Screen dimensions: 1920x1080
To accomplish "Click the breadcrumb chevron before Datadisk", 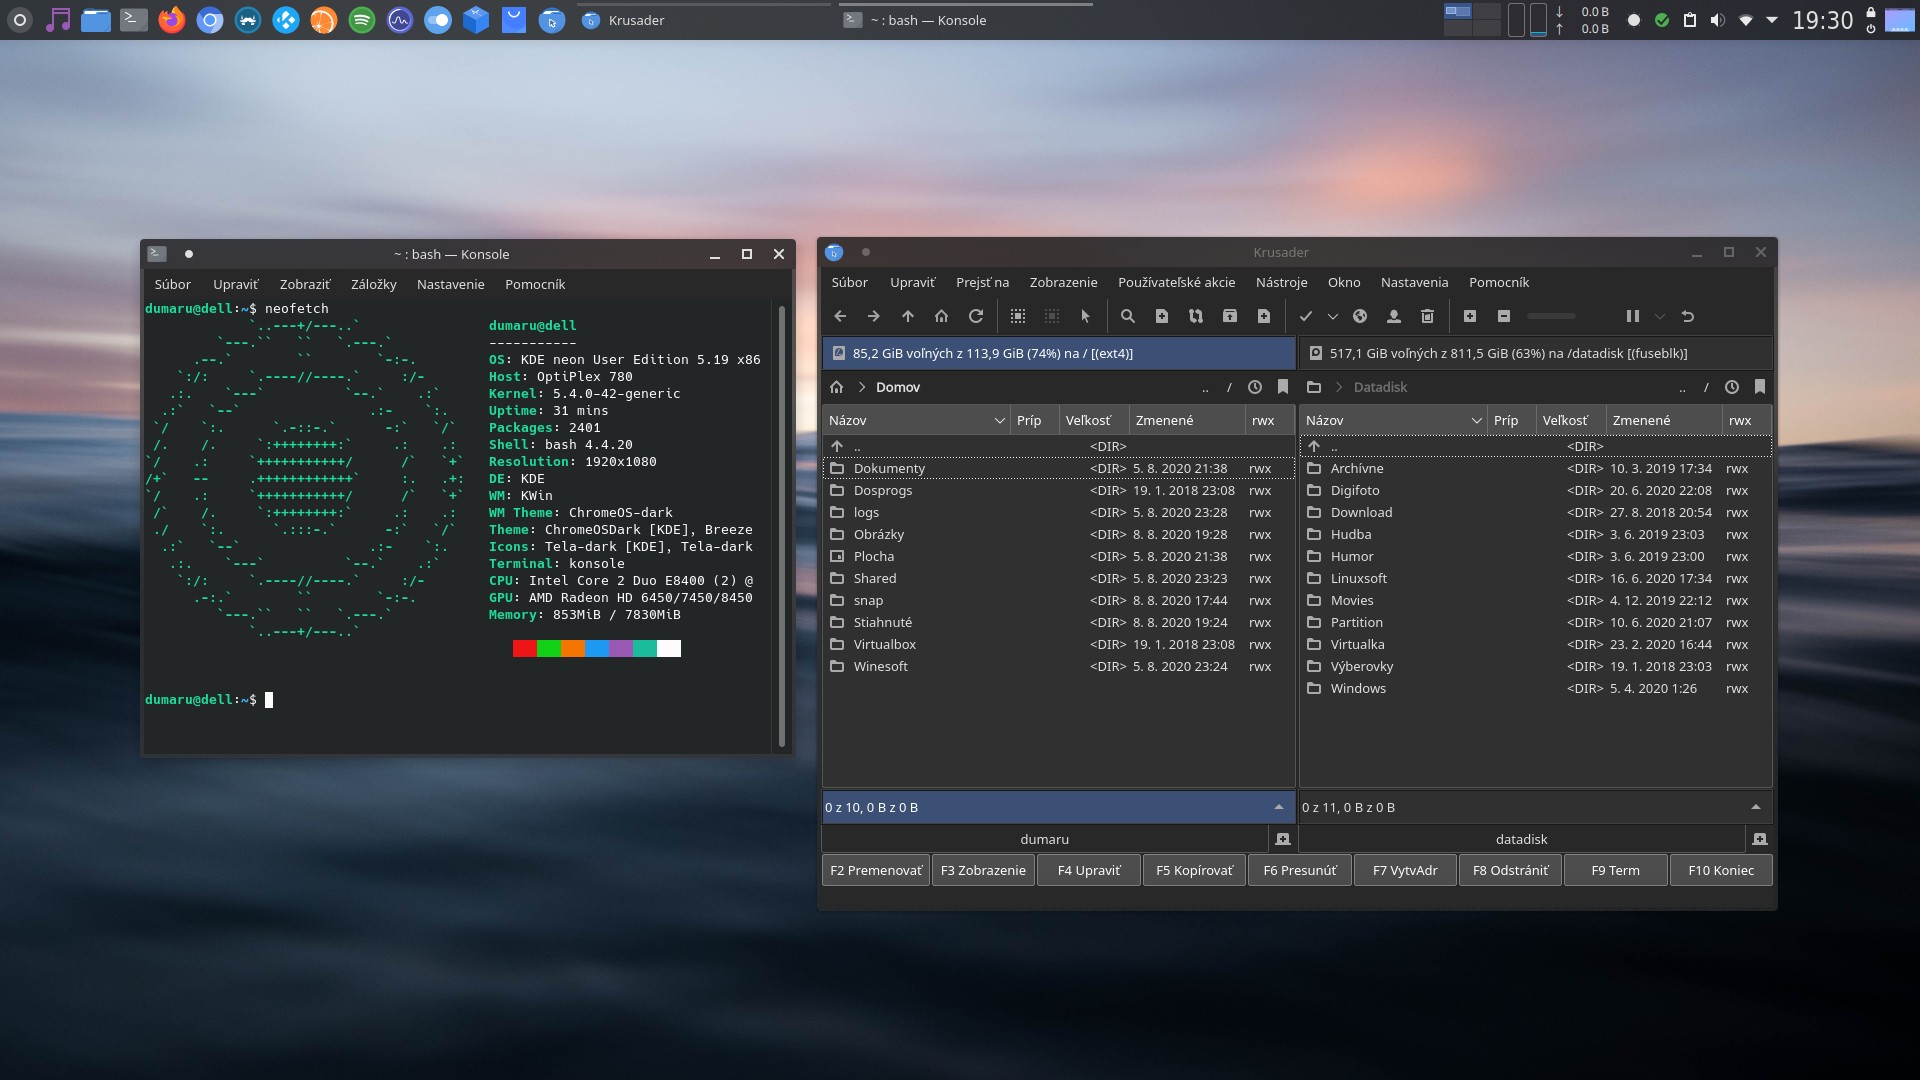I will pos(1339,387).
